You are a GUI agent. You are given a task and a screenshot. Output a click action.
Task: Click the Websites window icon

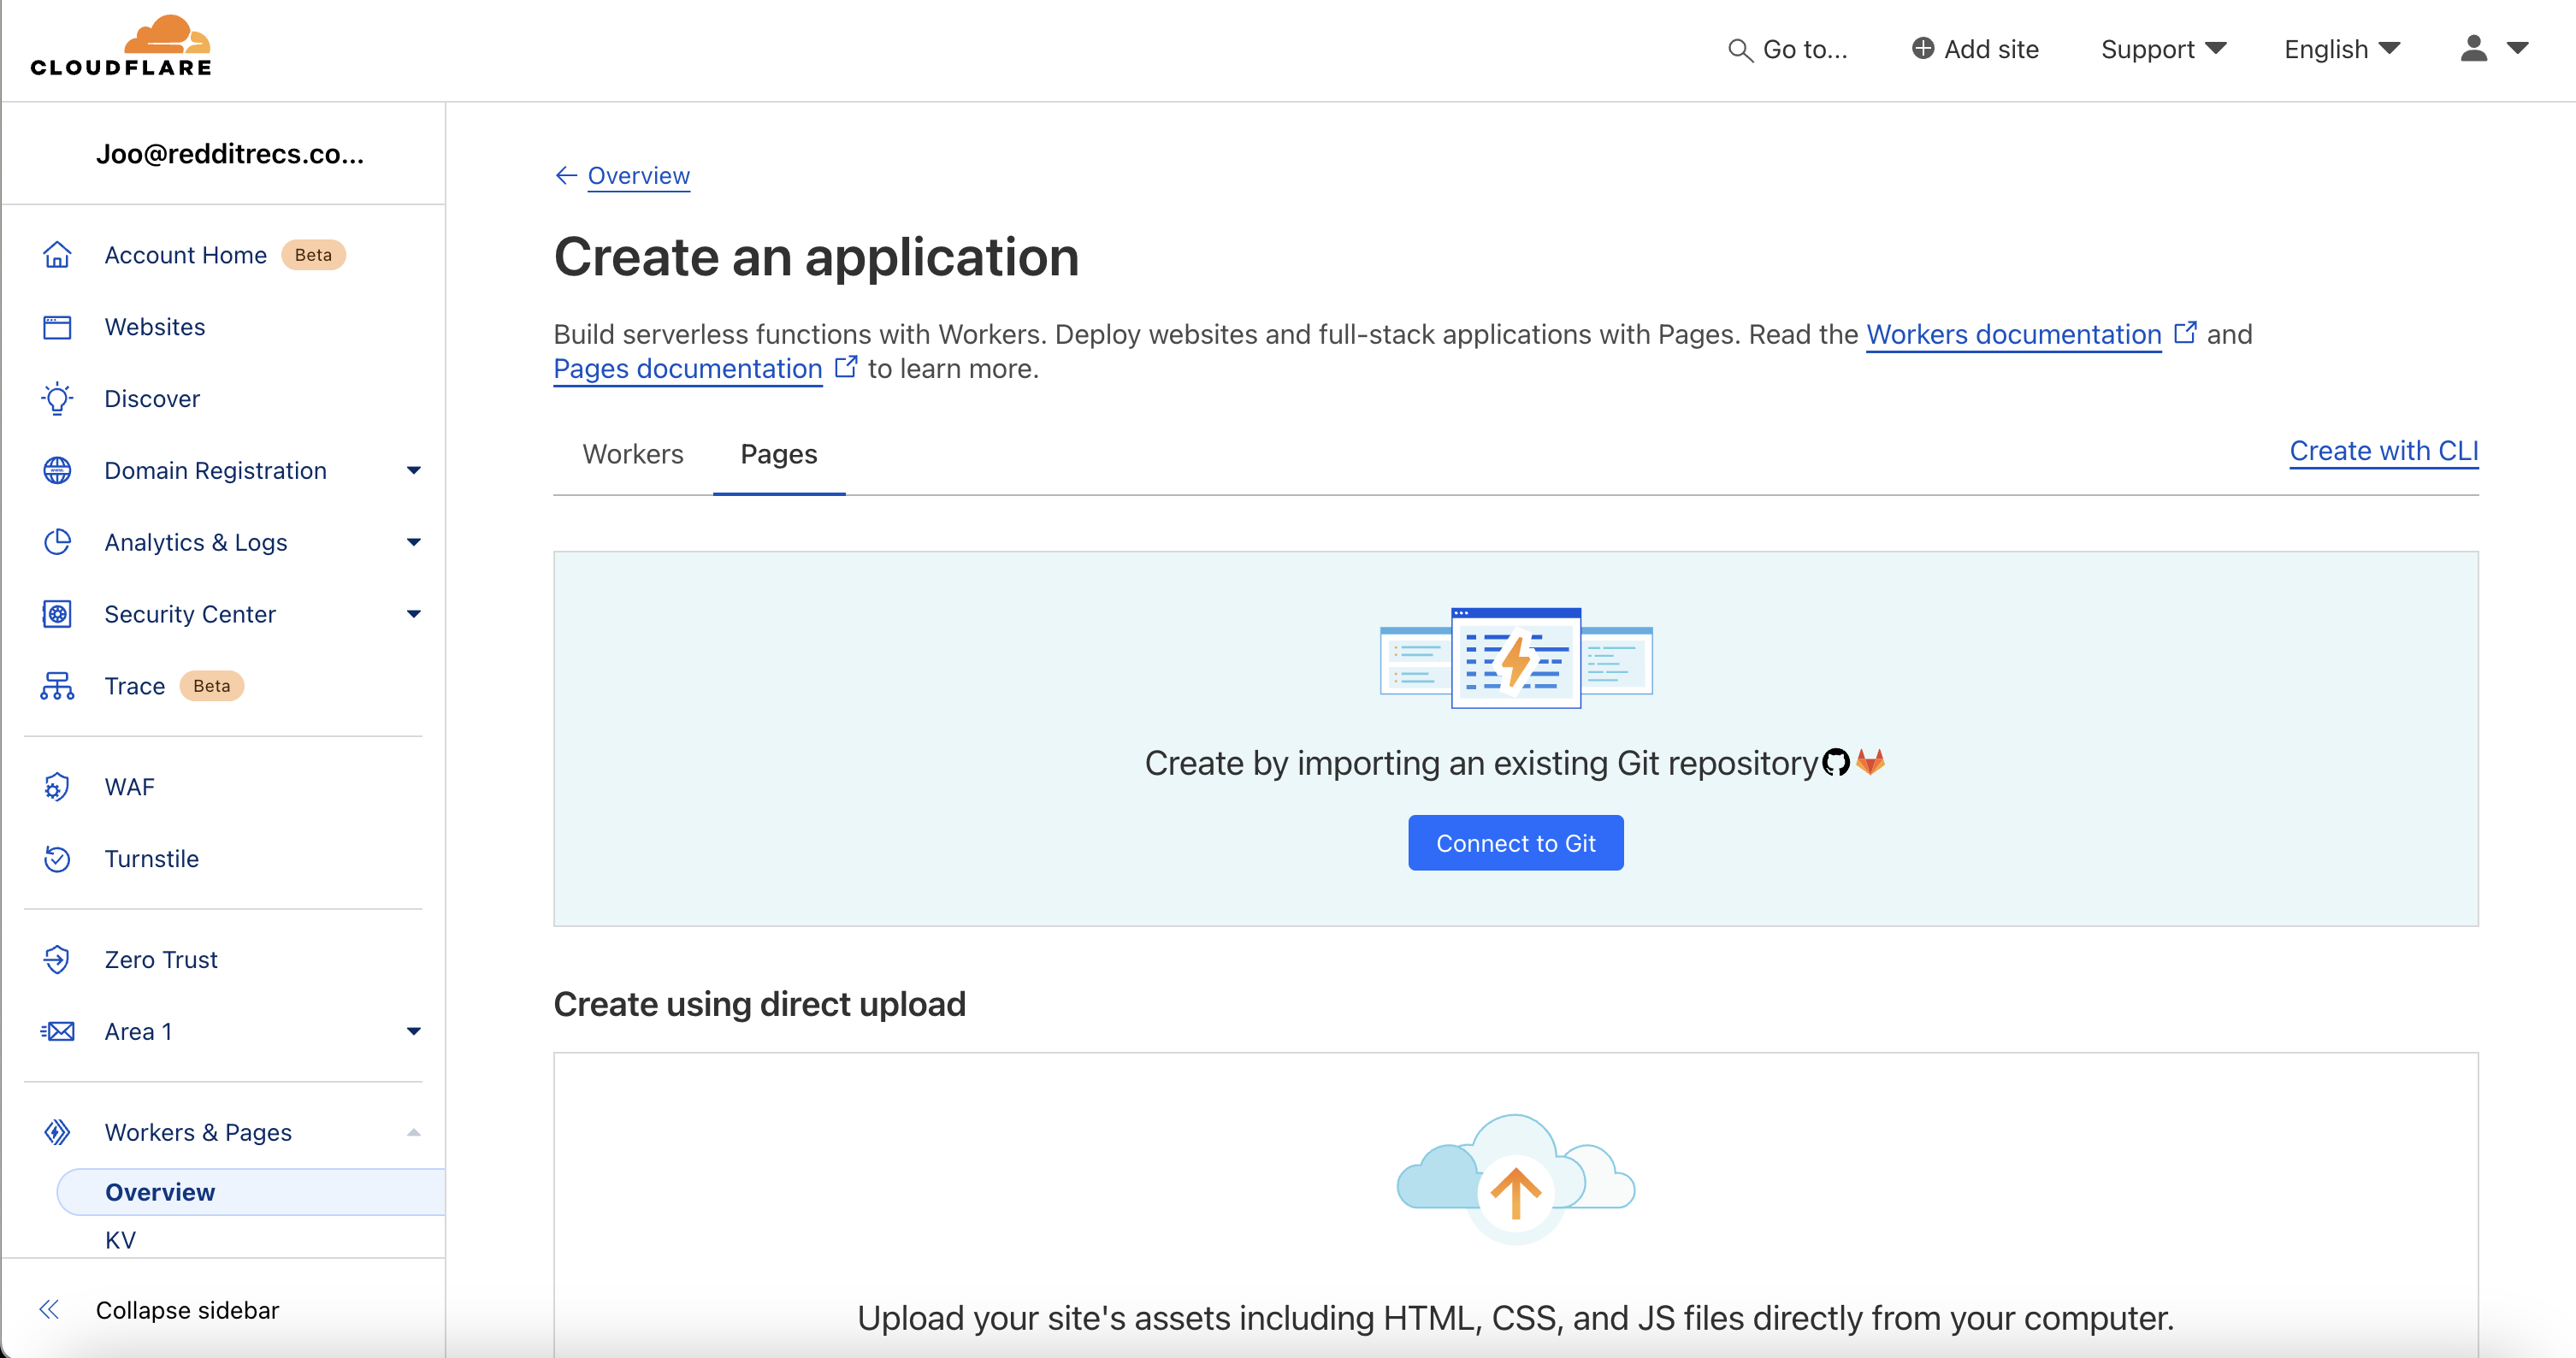point(57,327)
